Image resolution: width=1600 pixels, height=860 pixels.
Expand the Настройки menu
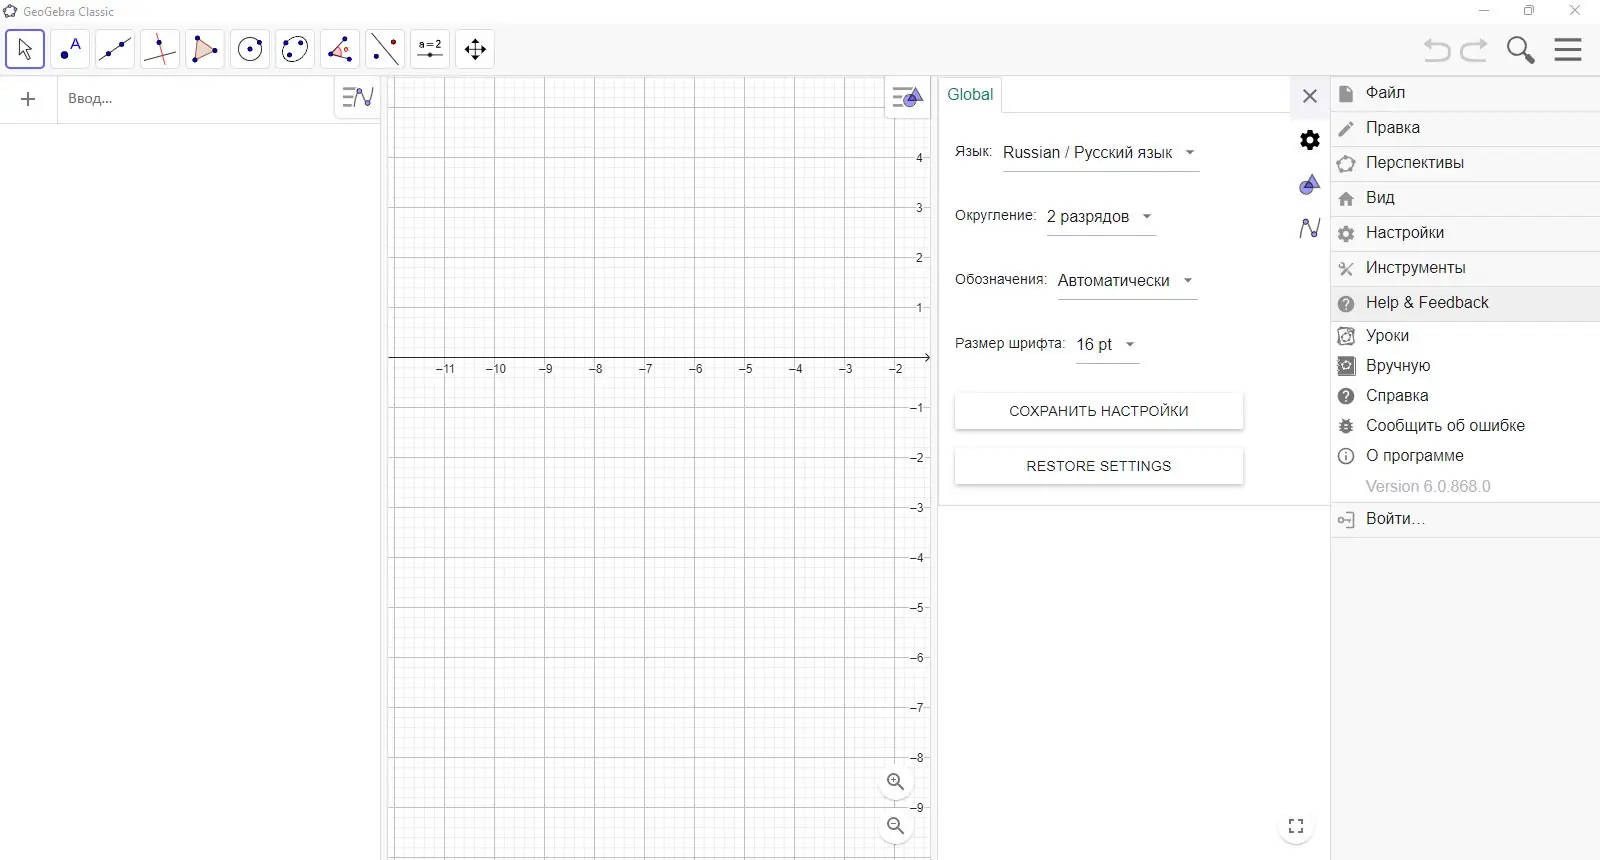pyautogui.click(x=1465, y=233)
